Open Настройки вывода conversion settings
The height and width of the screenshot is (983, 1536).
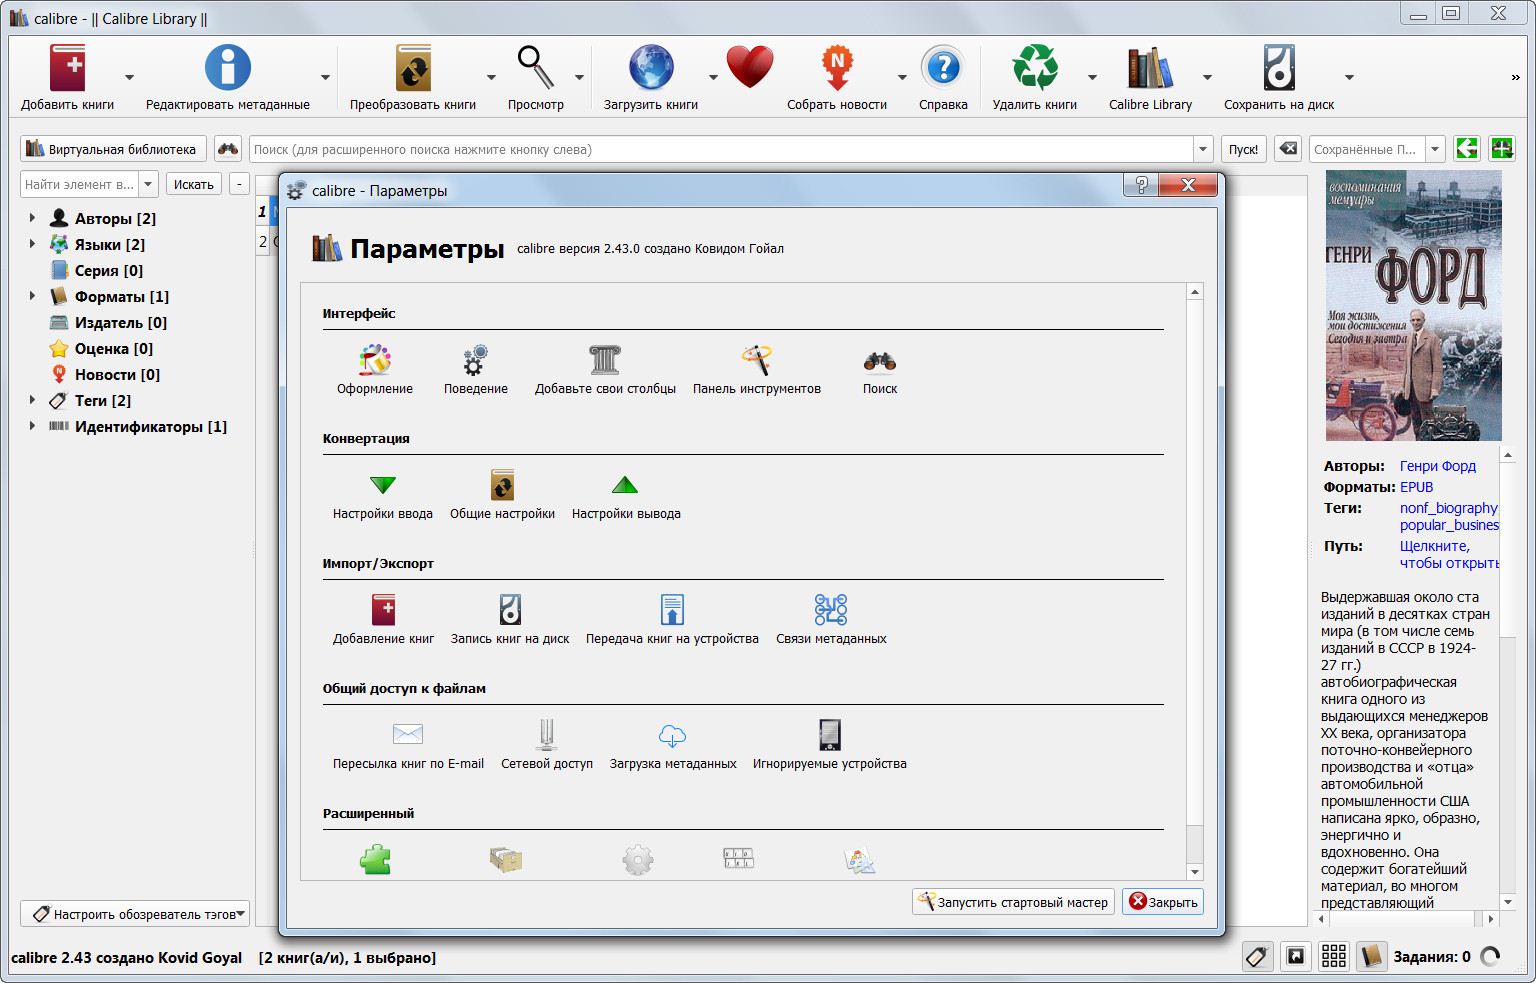626,495
